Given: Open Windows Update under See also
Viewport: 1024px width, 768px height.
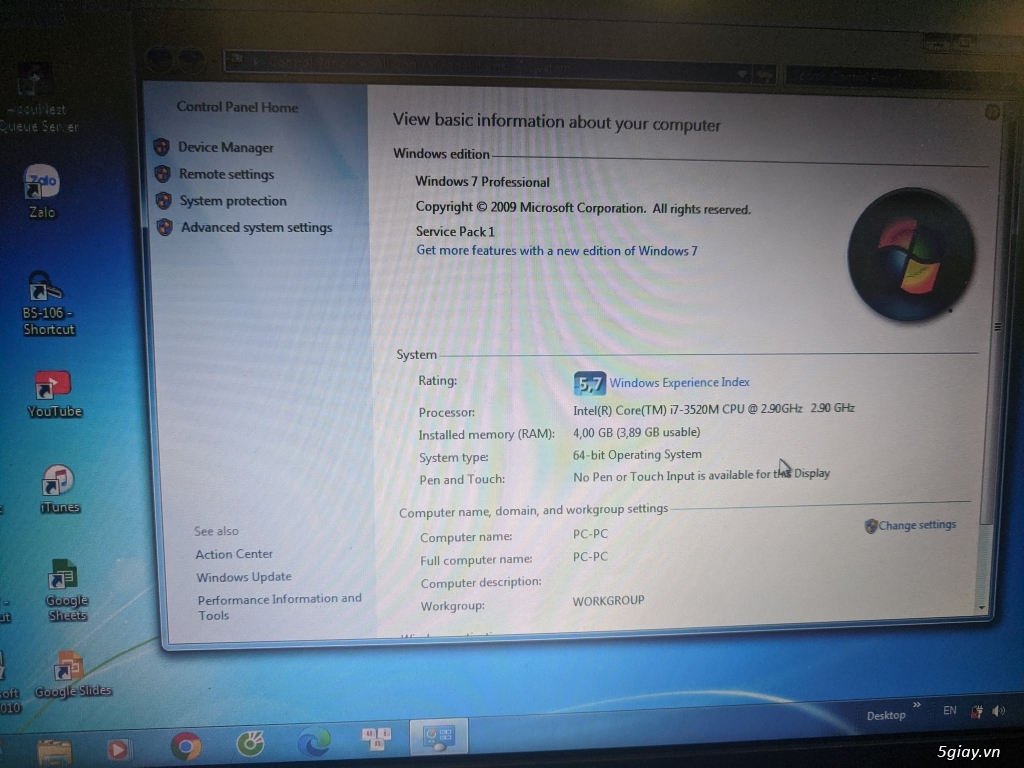Looking at the screenshot, I should [x=244, y=577].
